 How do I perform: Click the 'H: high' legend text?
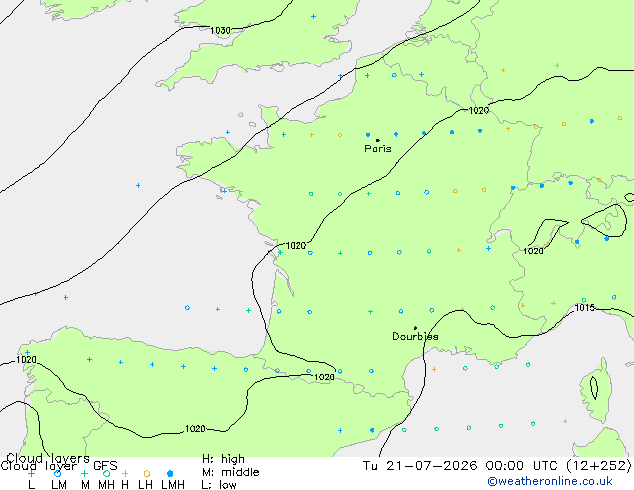(x=223, y=459)
